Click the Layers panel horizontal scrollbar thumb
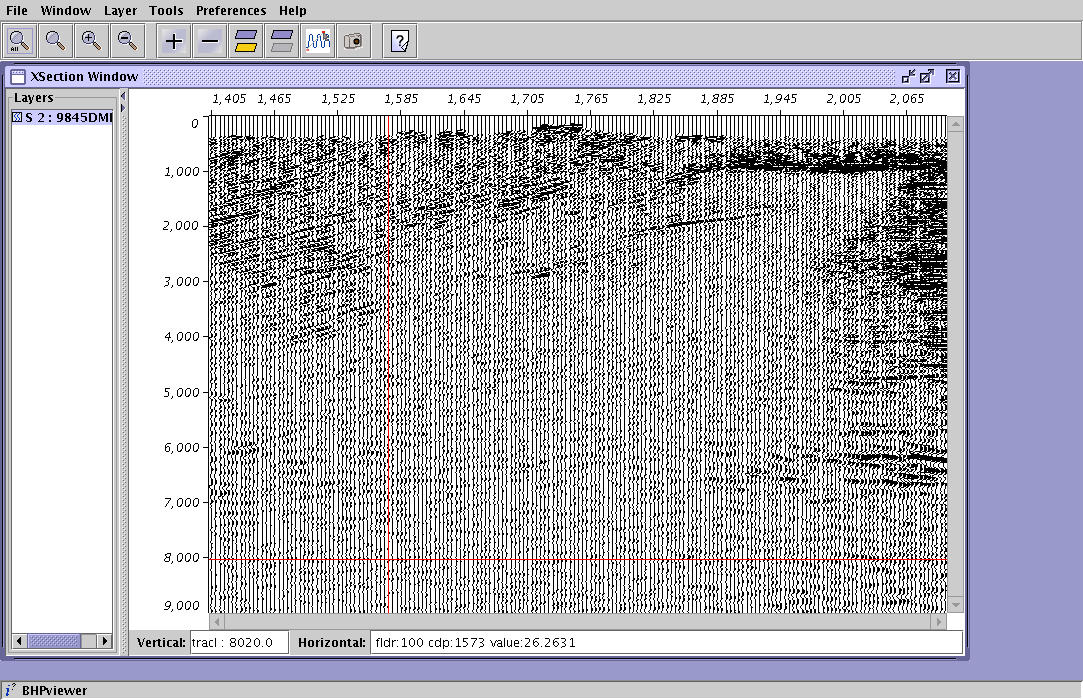The width and height of the screenshot is (1083, 700). (54, 641)
